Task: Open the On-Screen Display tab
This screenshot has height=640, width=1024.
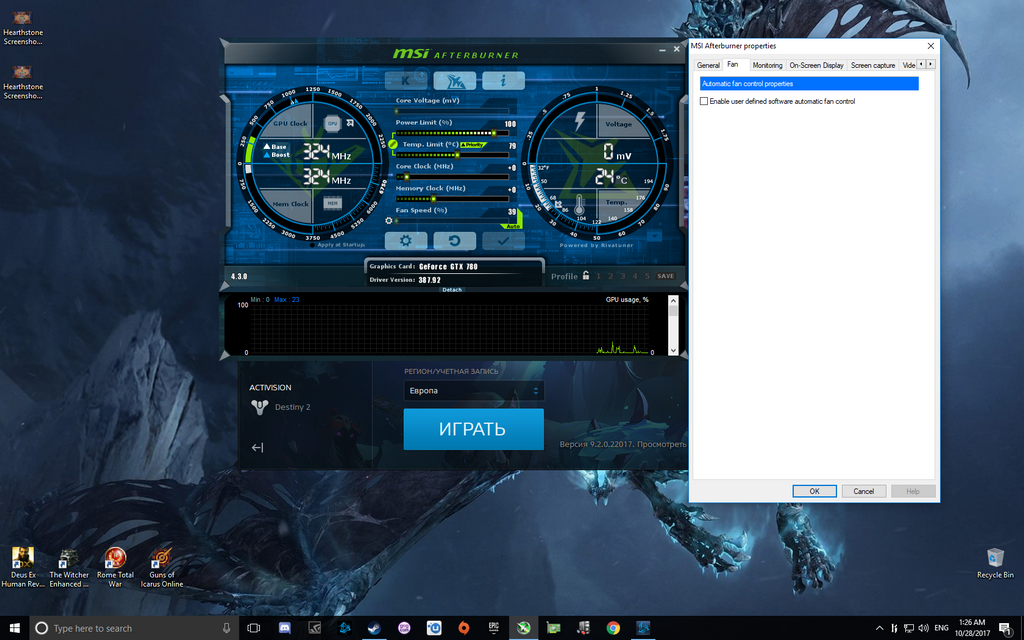Action: coord(816,65)
